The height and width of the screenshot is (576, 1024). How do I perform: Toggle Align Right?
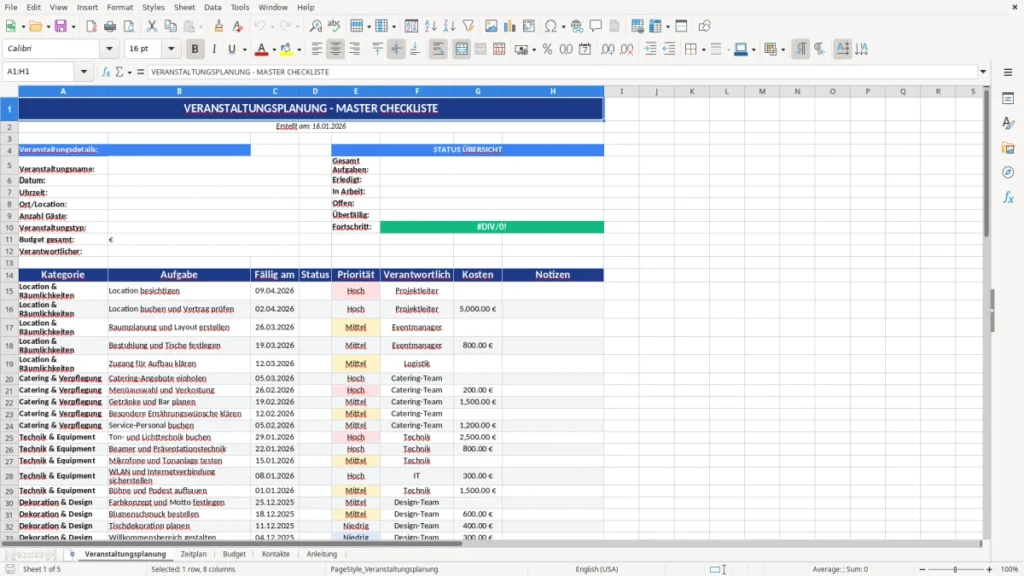pos(355,49)
